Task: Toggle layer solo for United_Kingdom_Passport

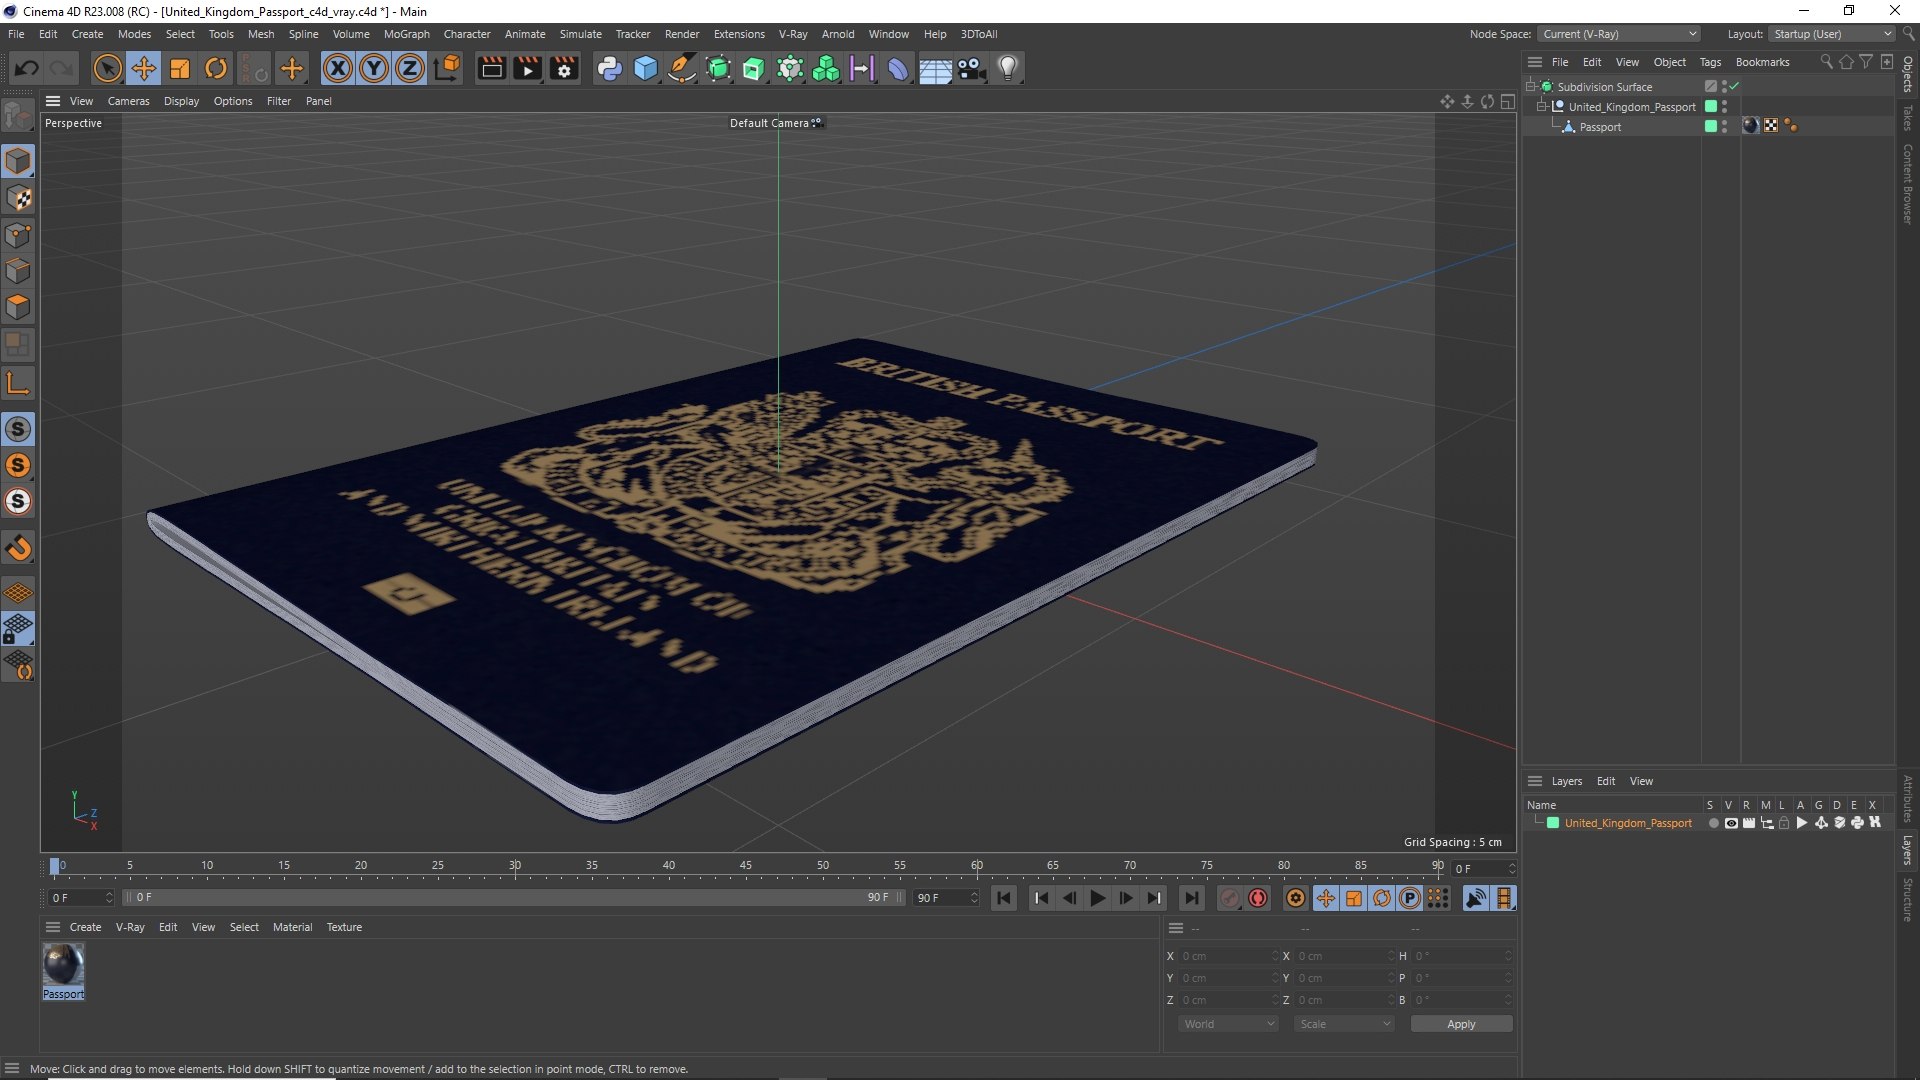Action: (x=1713, y=823)
